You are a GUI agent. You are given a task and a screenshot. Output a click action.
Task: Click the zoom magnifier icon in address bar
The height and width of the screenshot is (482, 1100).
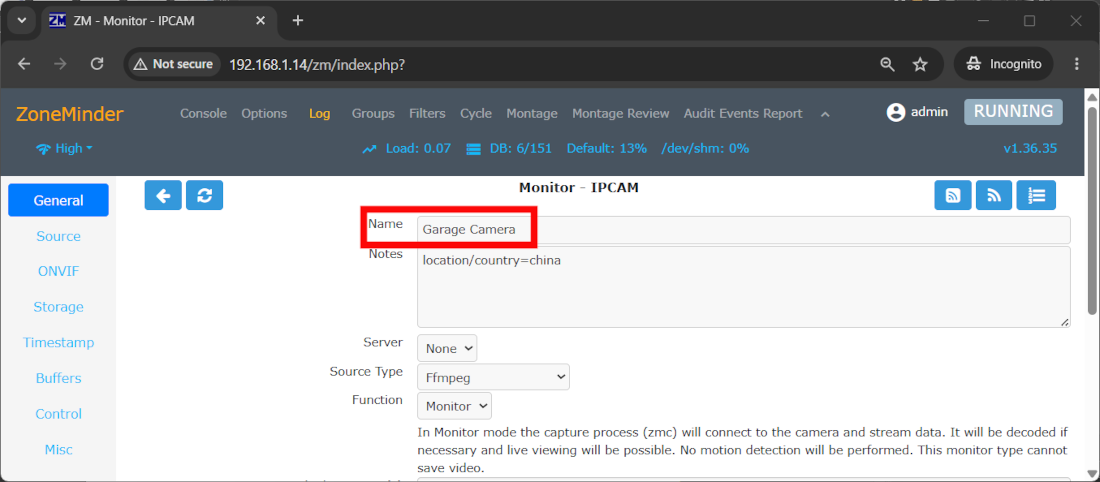887,65
